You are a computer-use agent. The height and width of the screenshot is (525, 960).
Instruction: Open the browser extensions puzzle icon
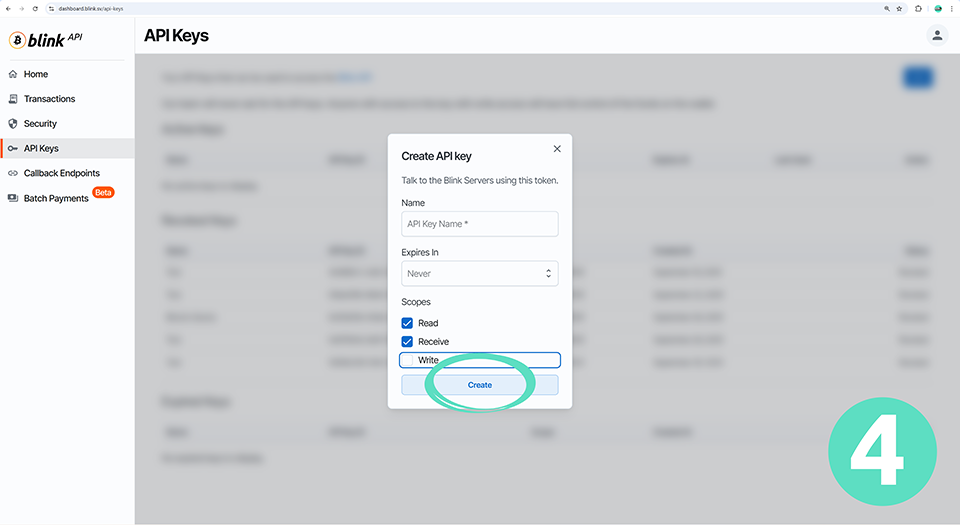919,8
